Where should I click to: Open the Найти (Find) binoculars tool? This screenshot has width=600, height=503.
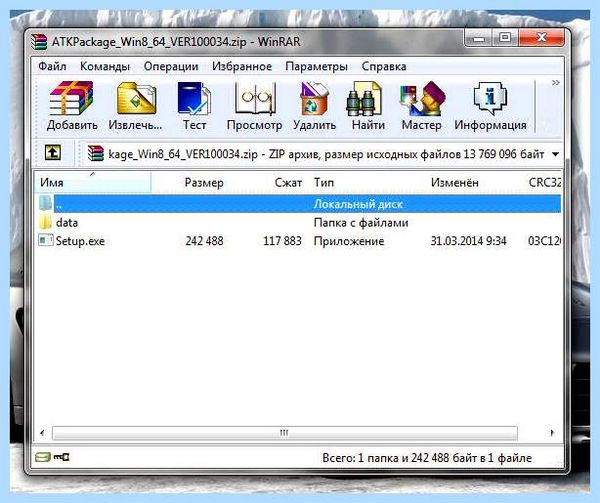(364, 98)
